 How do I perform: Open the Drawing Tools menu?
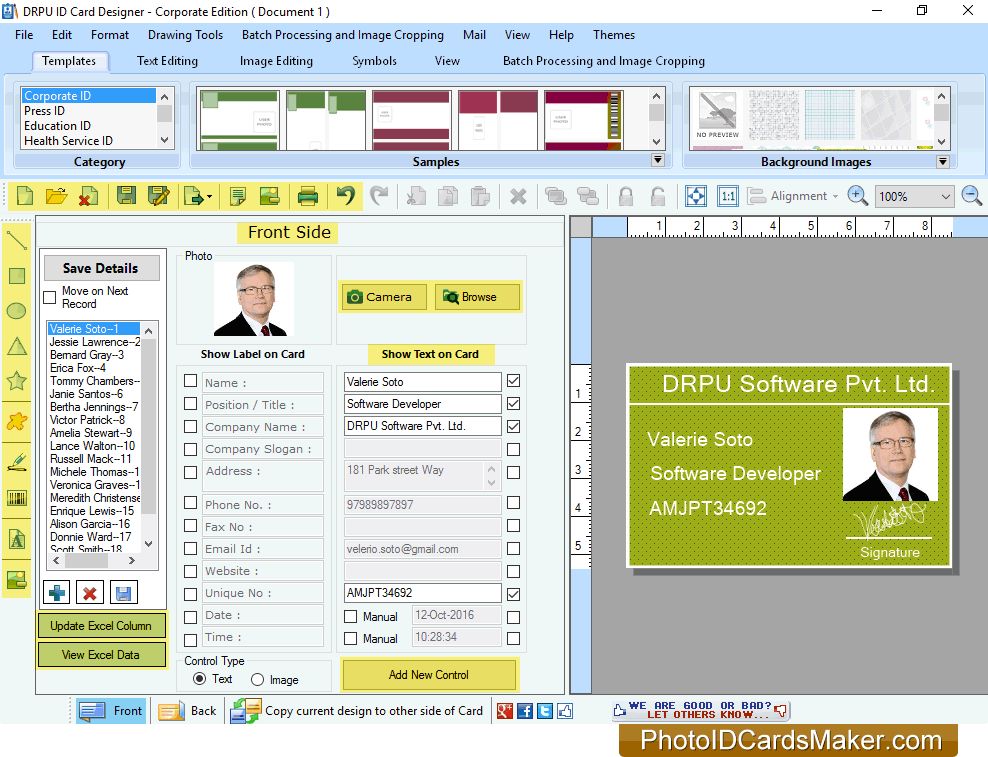click(185, 35)
